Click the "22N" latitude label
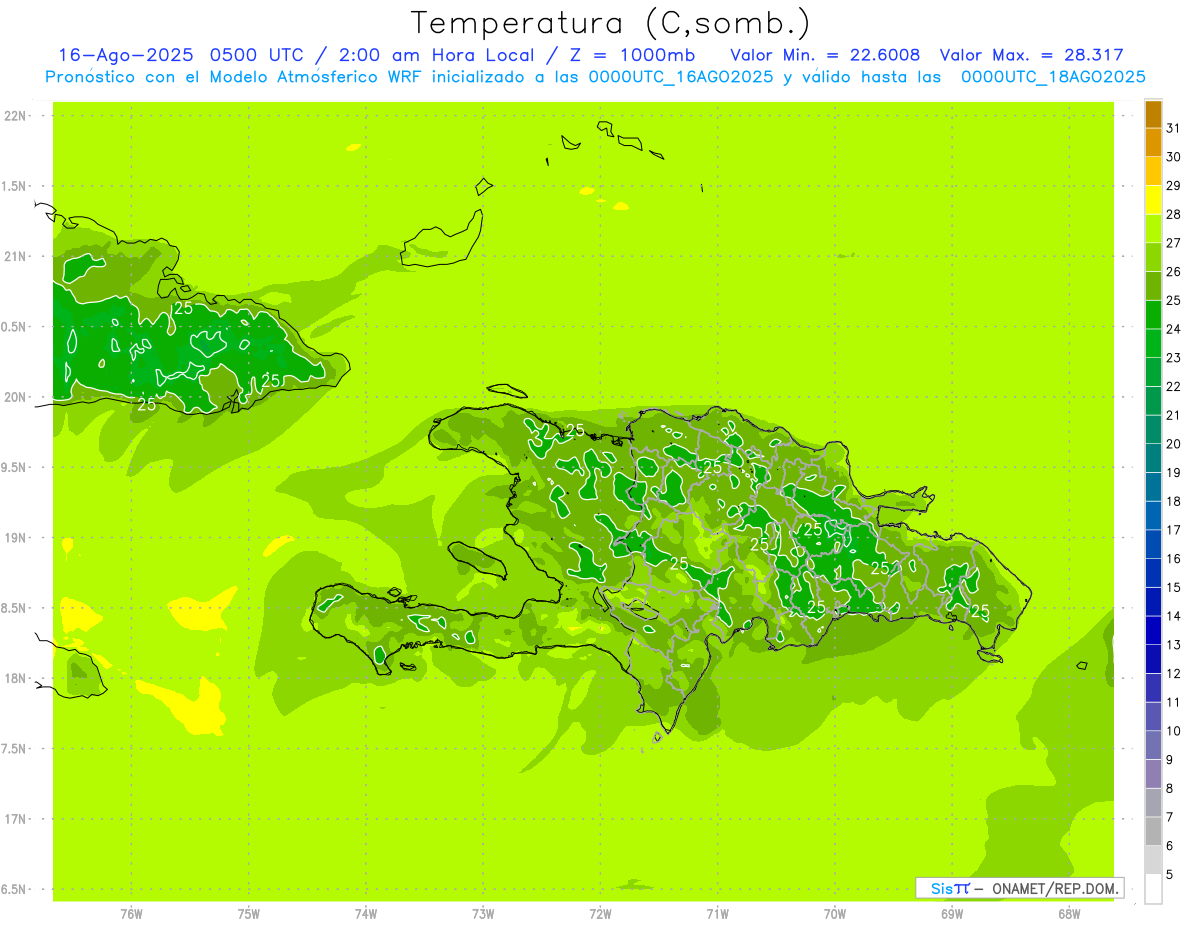Viewport: 1200px width, 927px height. point(17,116)
